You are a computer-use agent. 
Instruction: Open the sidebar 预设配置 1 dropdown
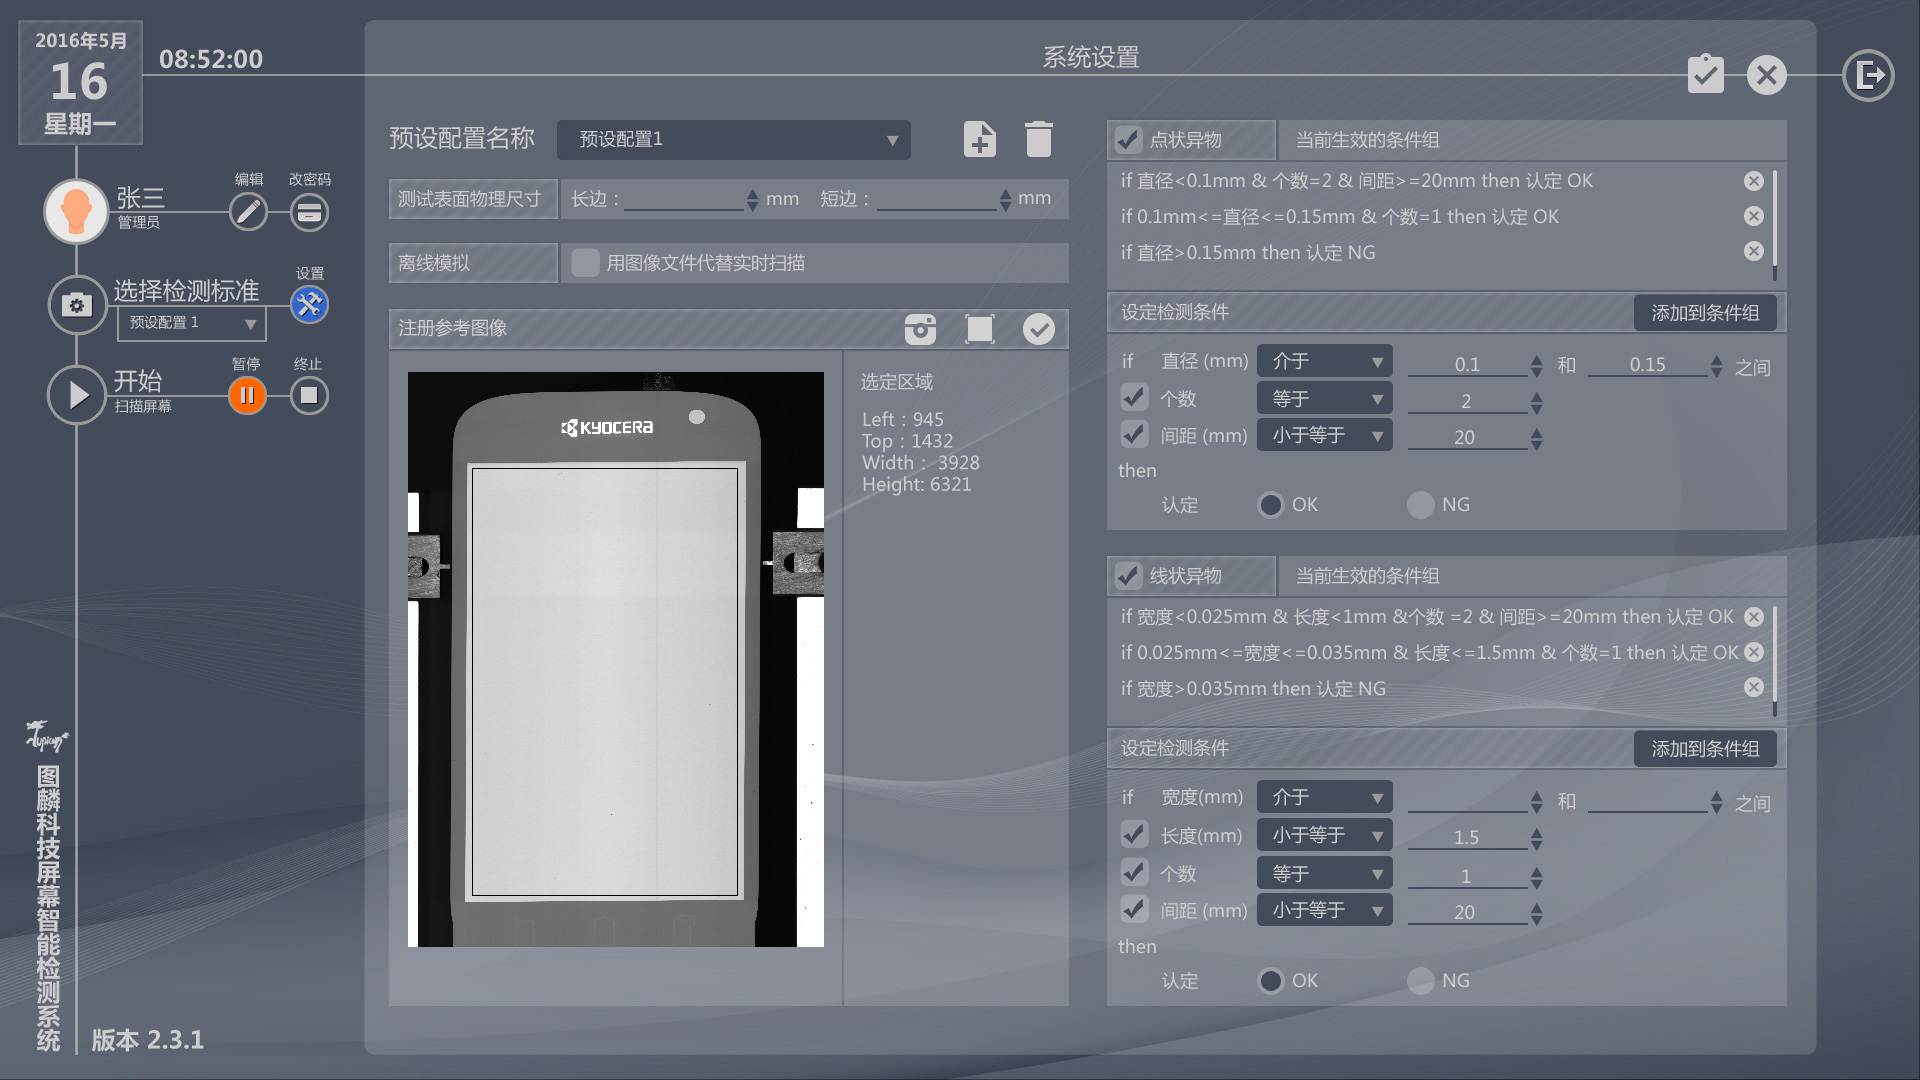click(192, 323)
